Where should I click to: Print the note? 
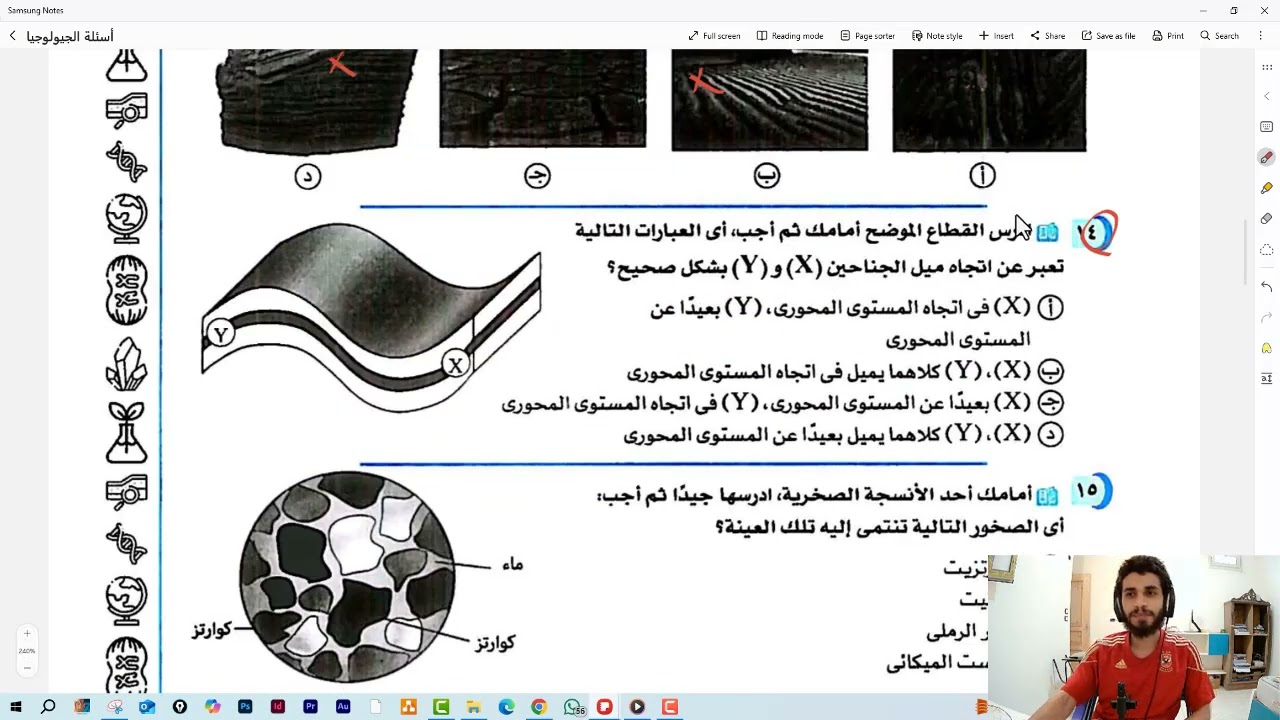(1168, 36)
